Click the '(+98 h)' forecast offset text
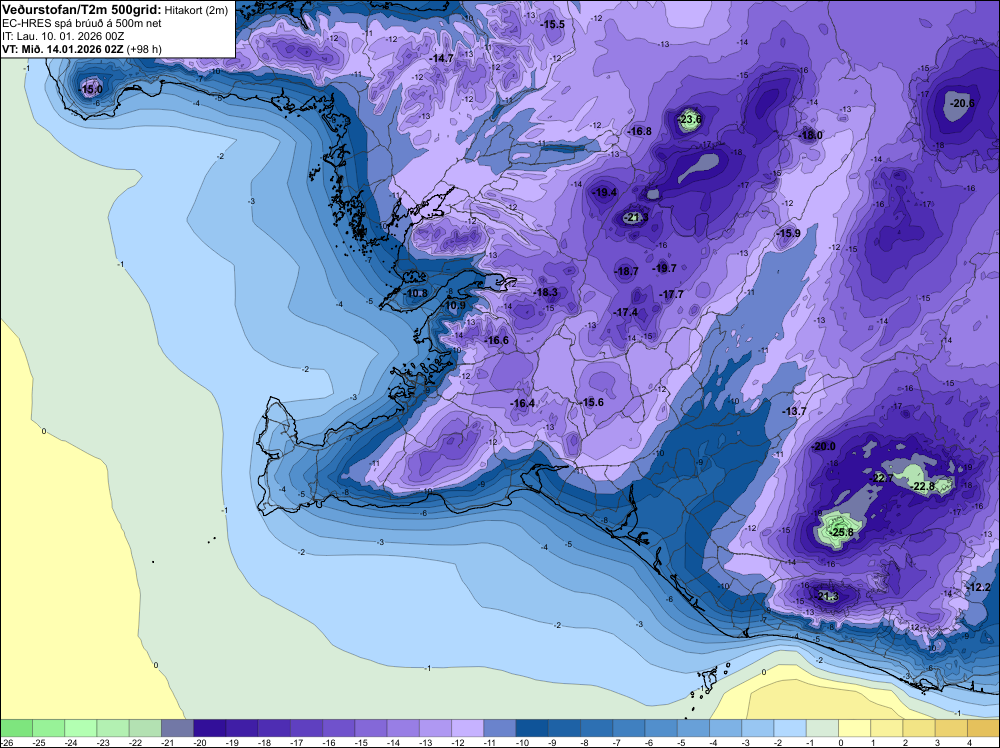1000x748 pixels. click(x=144, y=49)
